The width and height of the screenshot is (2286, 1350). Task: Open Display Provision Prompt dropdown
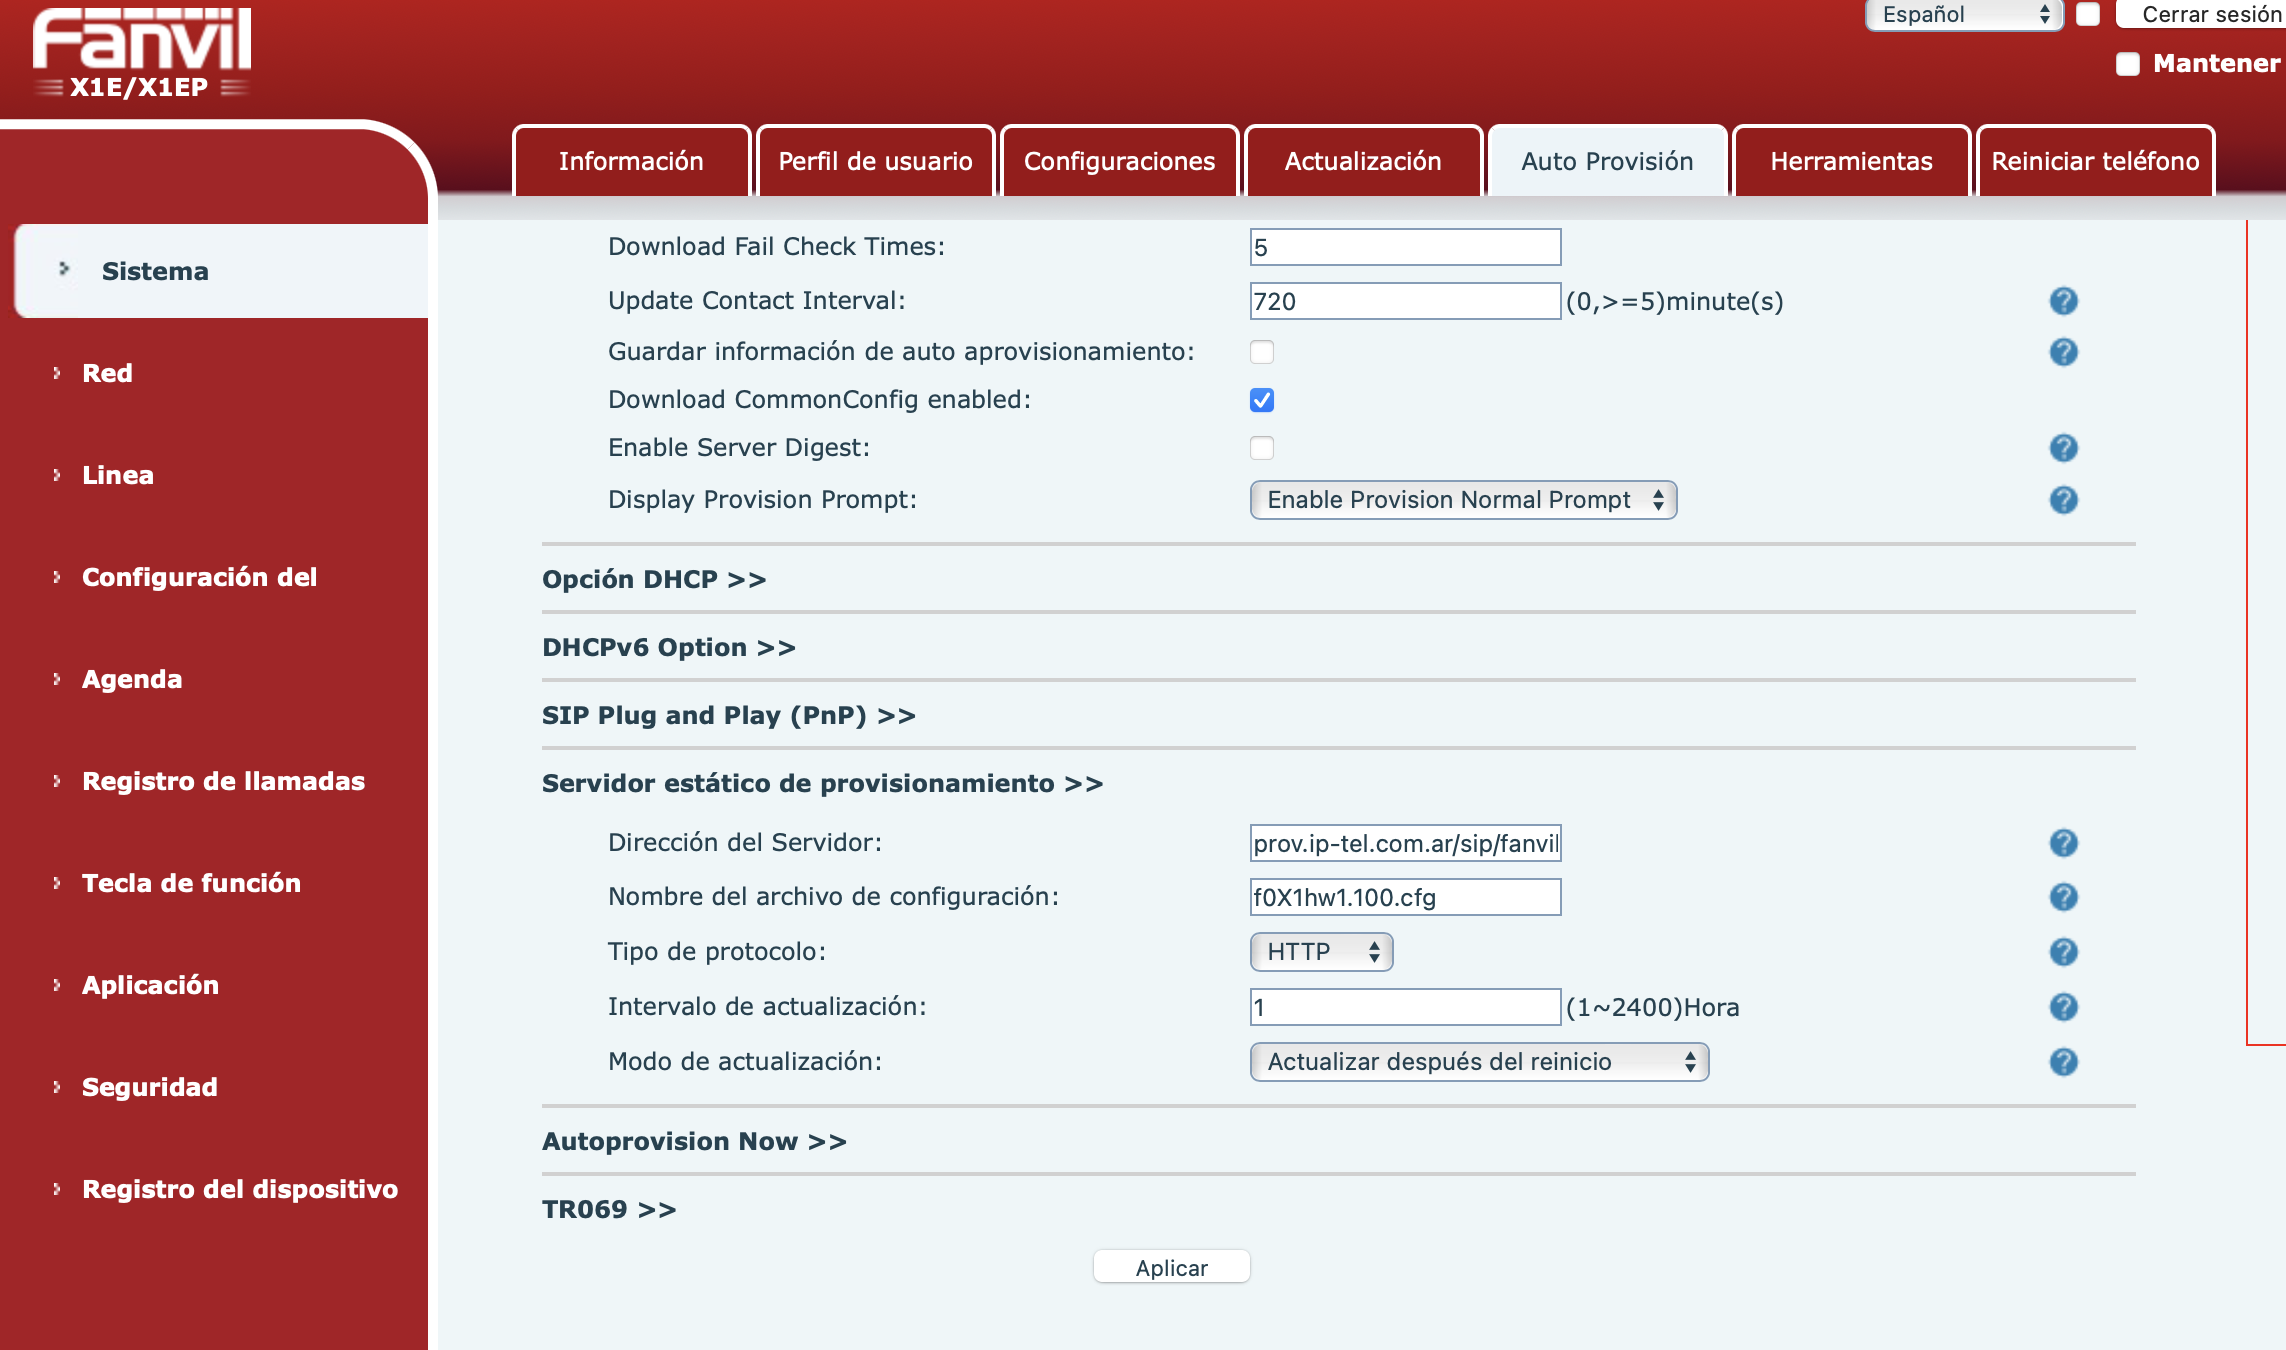point(1463,500)
